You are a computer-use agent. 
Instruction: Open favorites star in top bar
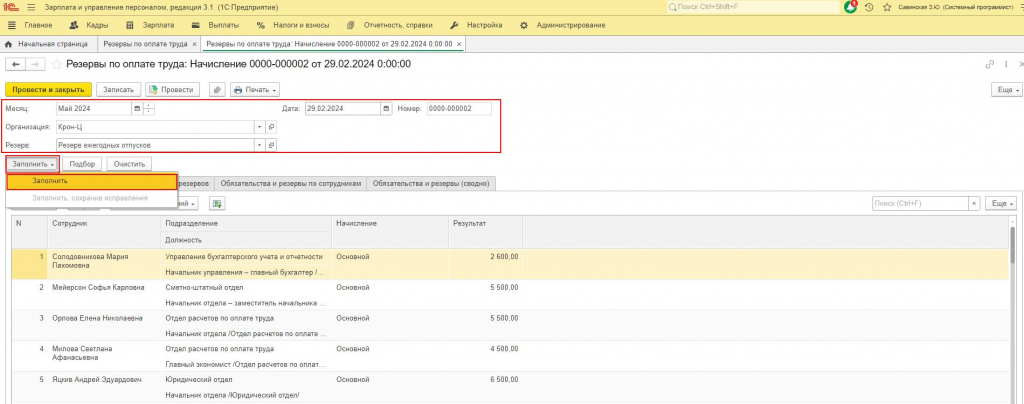[x=887, y=7]
